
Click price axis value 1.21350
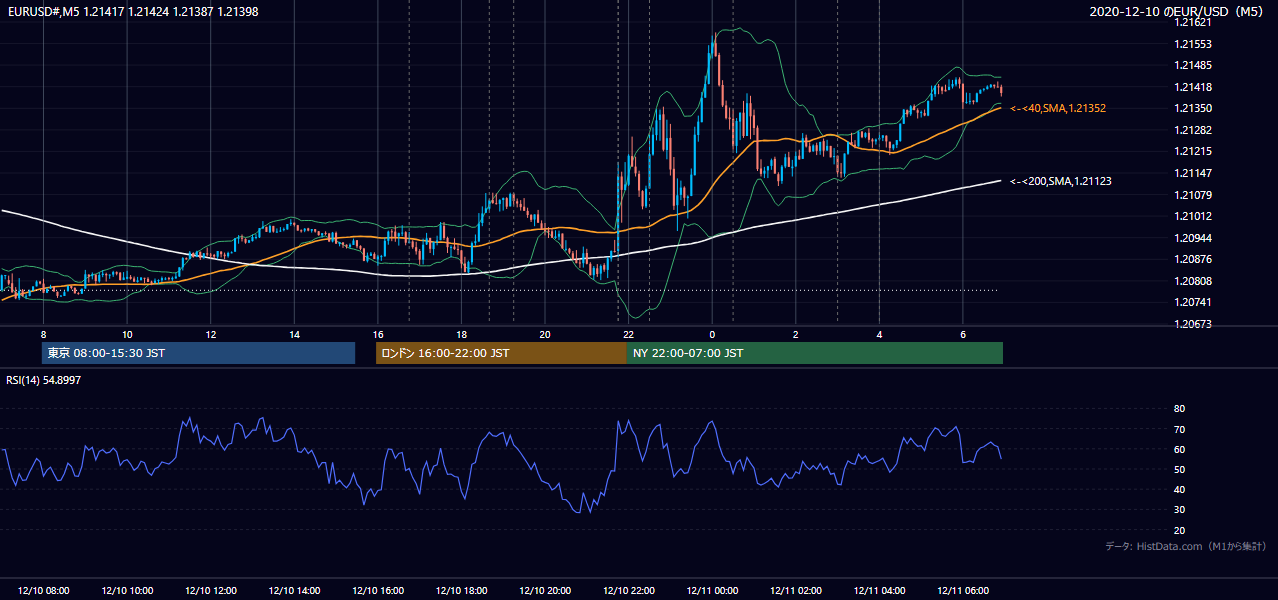tap(1194, 108)
